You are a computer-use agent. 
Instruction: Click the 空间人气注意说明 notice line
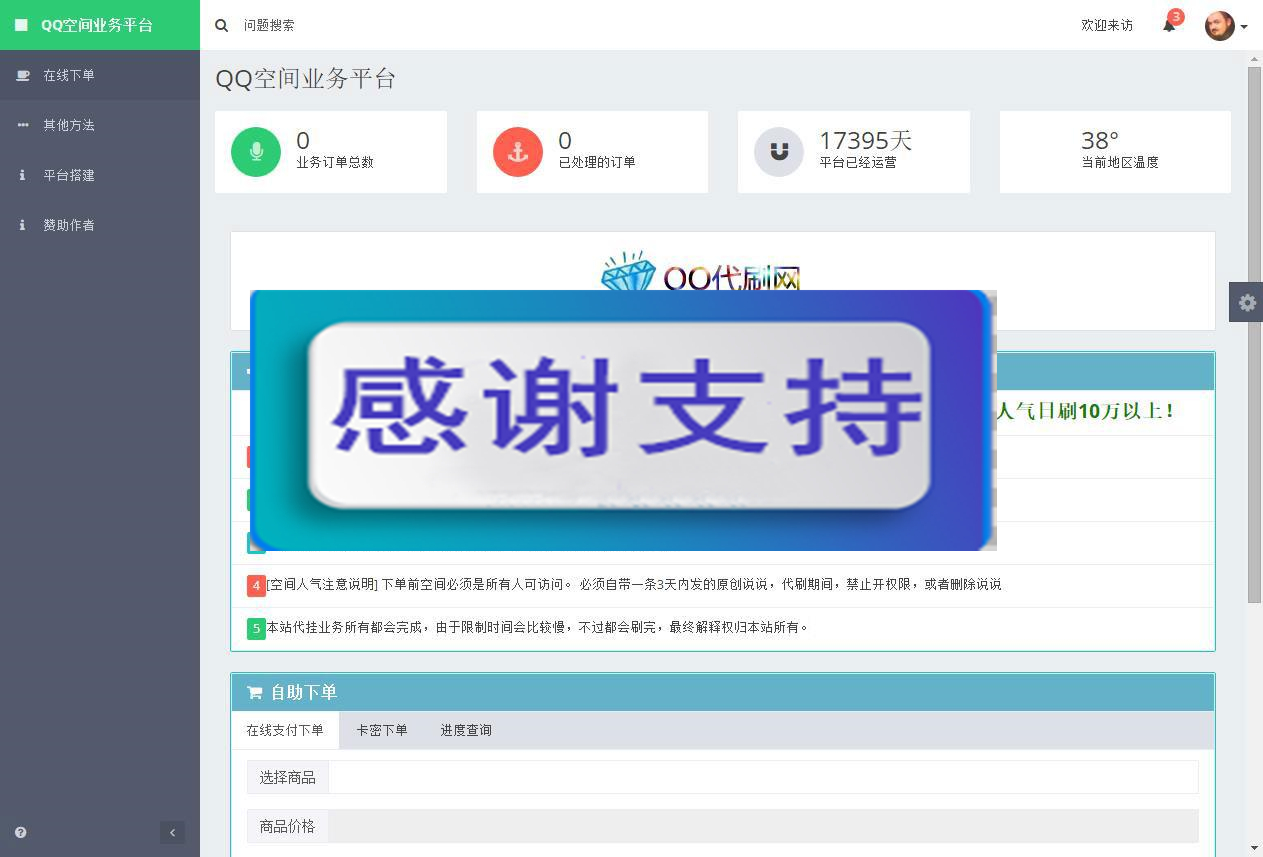point(634,585)
